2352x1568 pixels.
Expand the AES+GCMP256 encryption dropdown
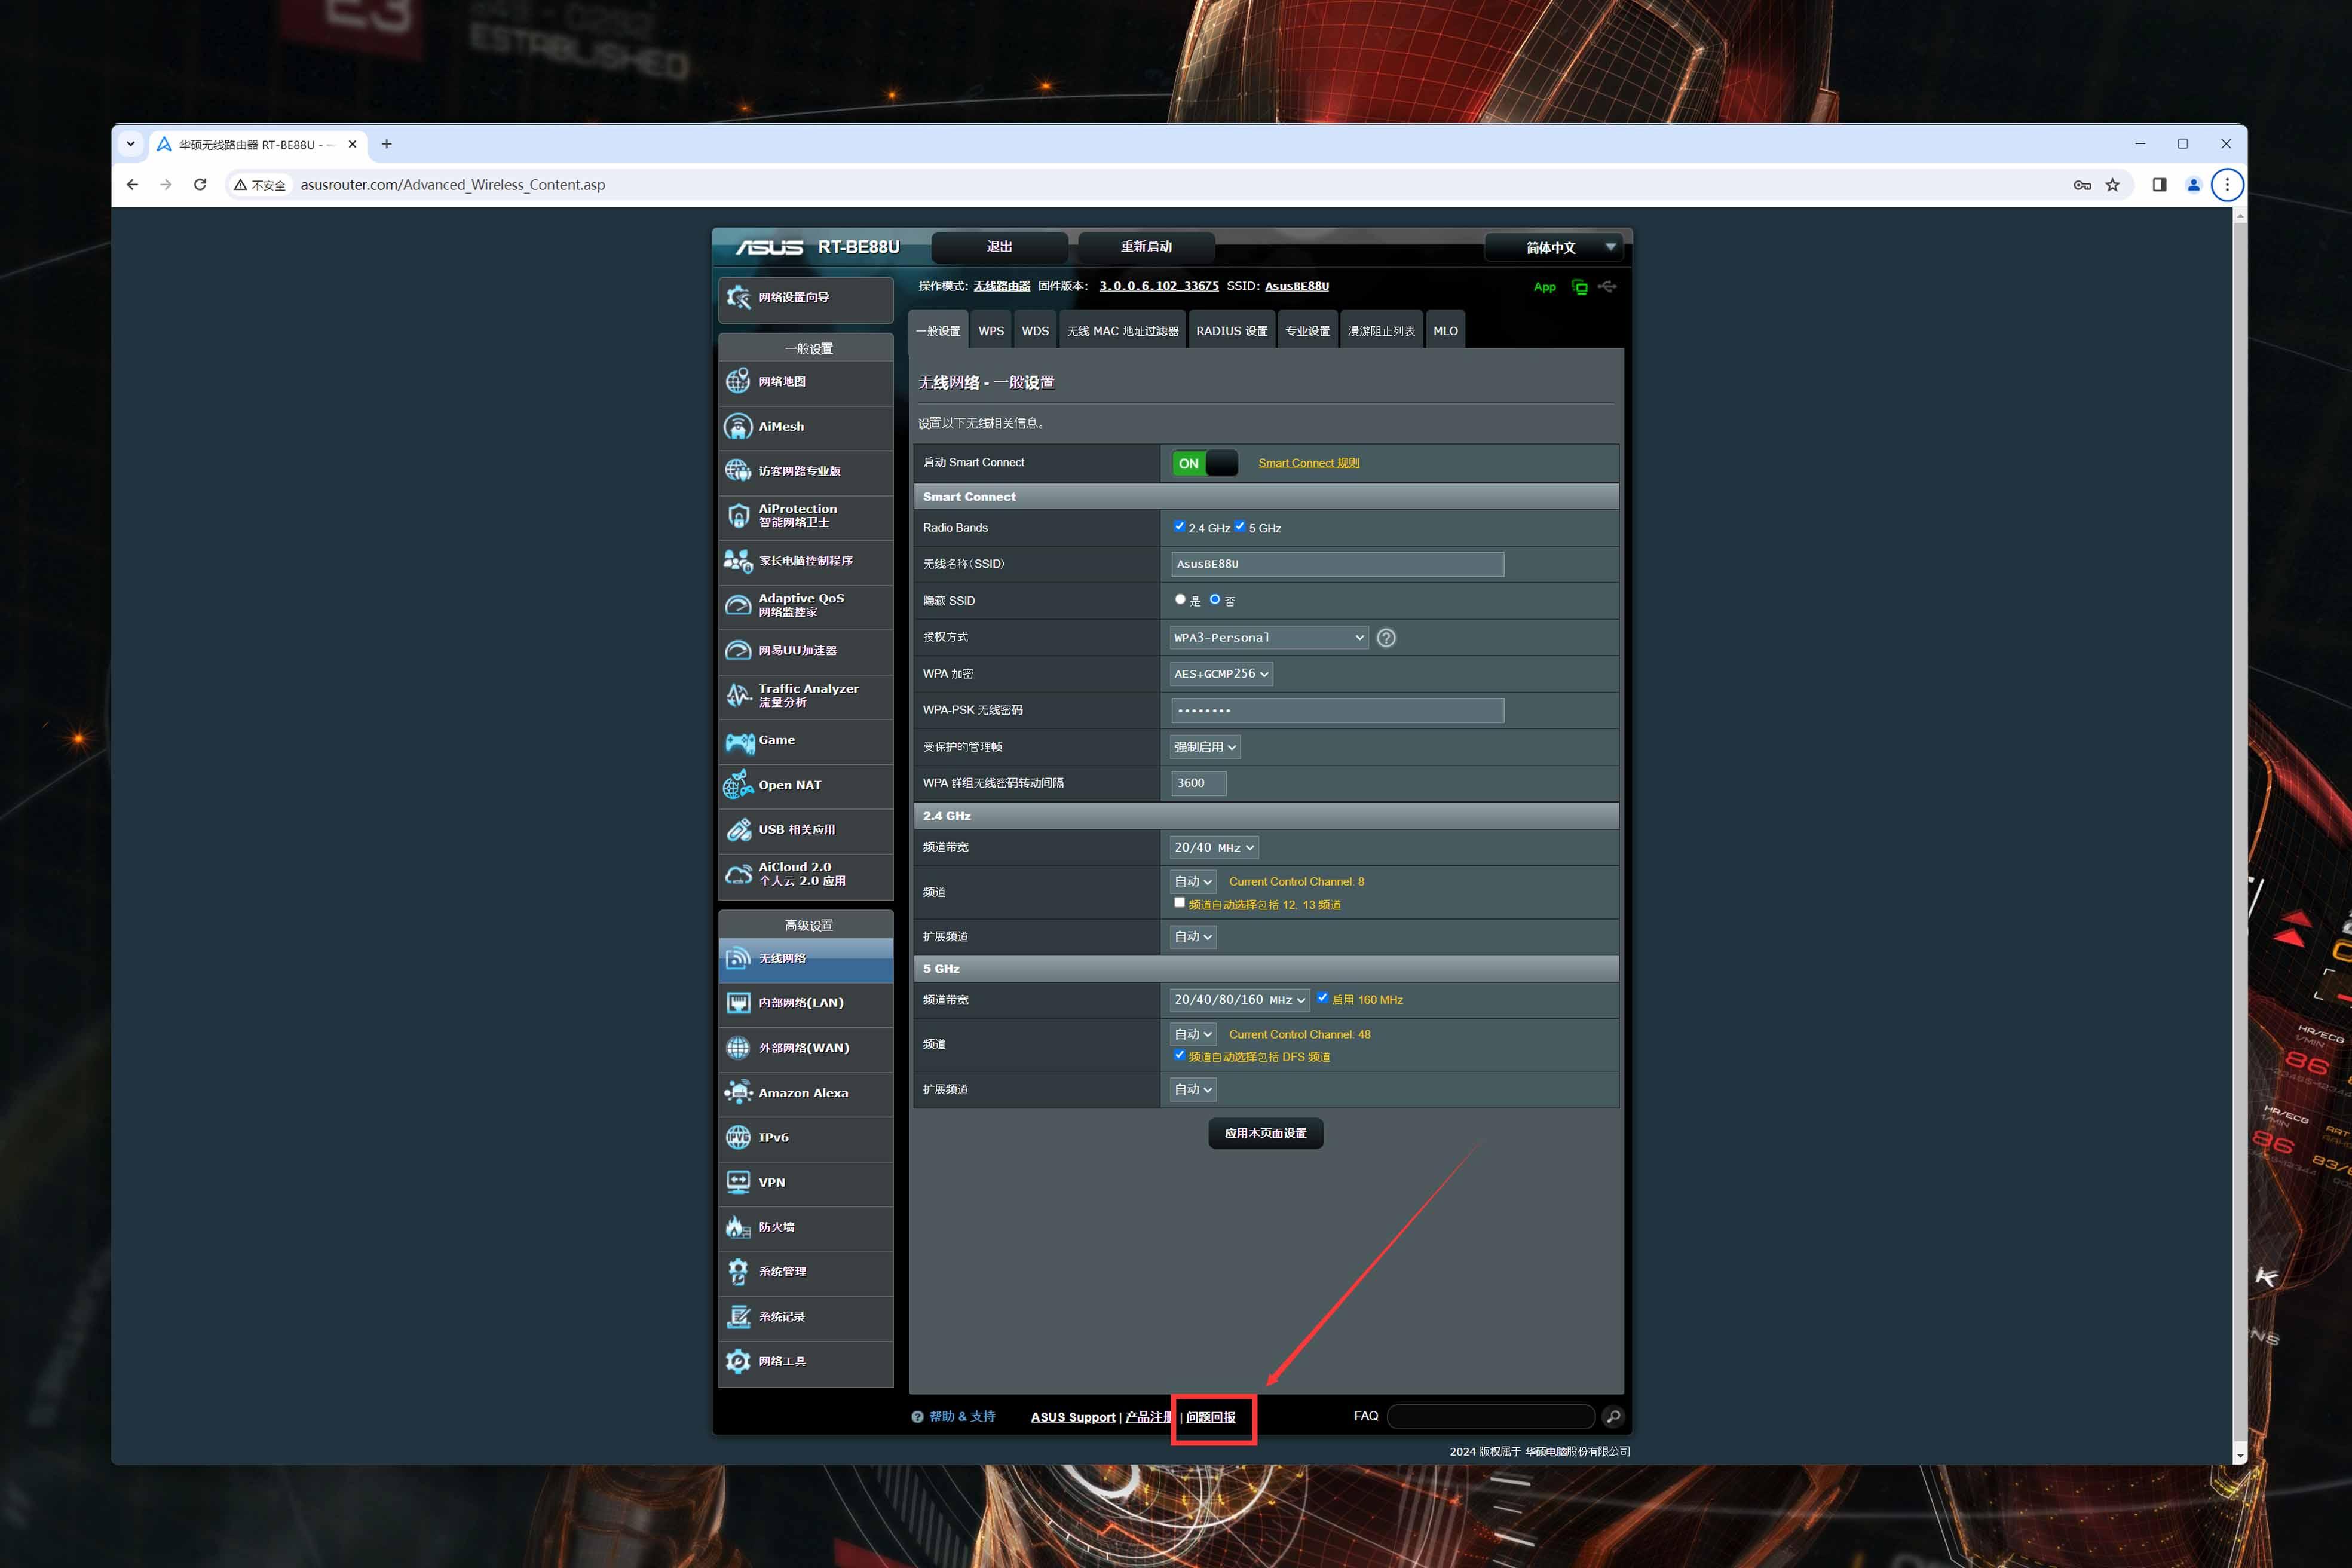[1221, 674]
